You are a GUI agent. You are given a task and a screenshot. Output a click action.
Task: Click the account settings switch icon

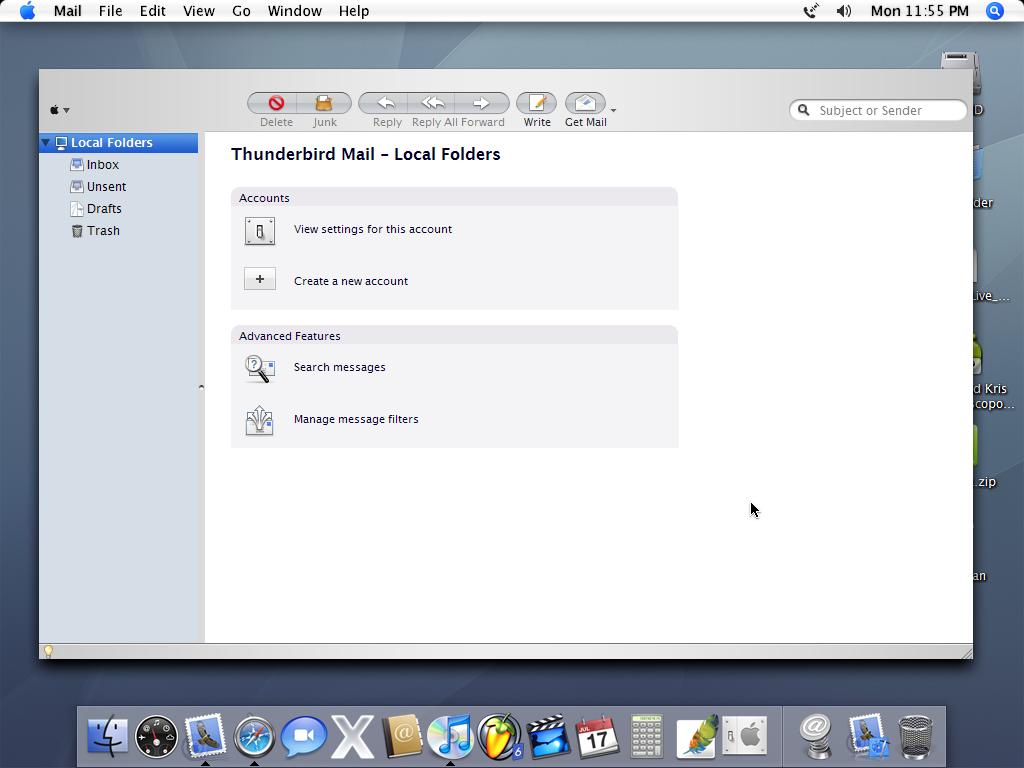[260, 231]
